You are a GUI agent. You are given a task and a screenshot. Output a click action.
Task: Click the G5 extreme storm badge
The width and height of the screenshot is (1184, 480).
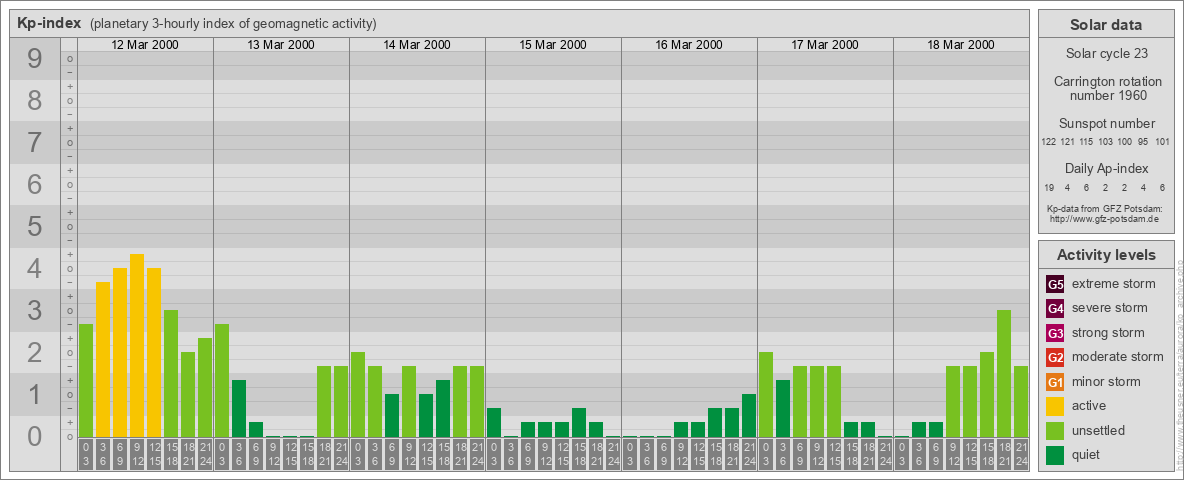click(x=1055, y=285)
